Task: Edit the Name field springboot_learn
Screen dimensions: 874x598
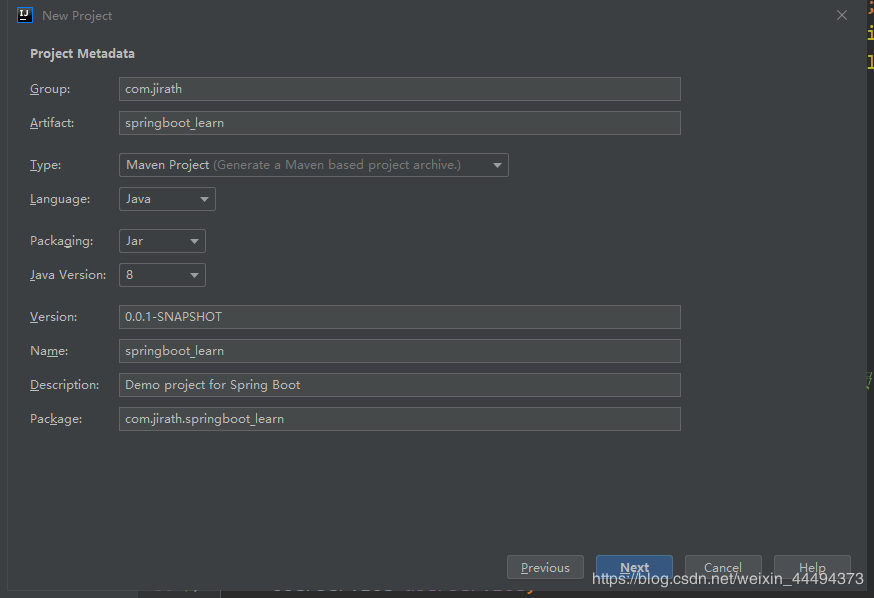Action: tap(400, 351)
